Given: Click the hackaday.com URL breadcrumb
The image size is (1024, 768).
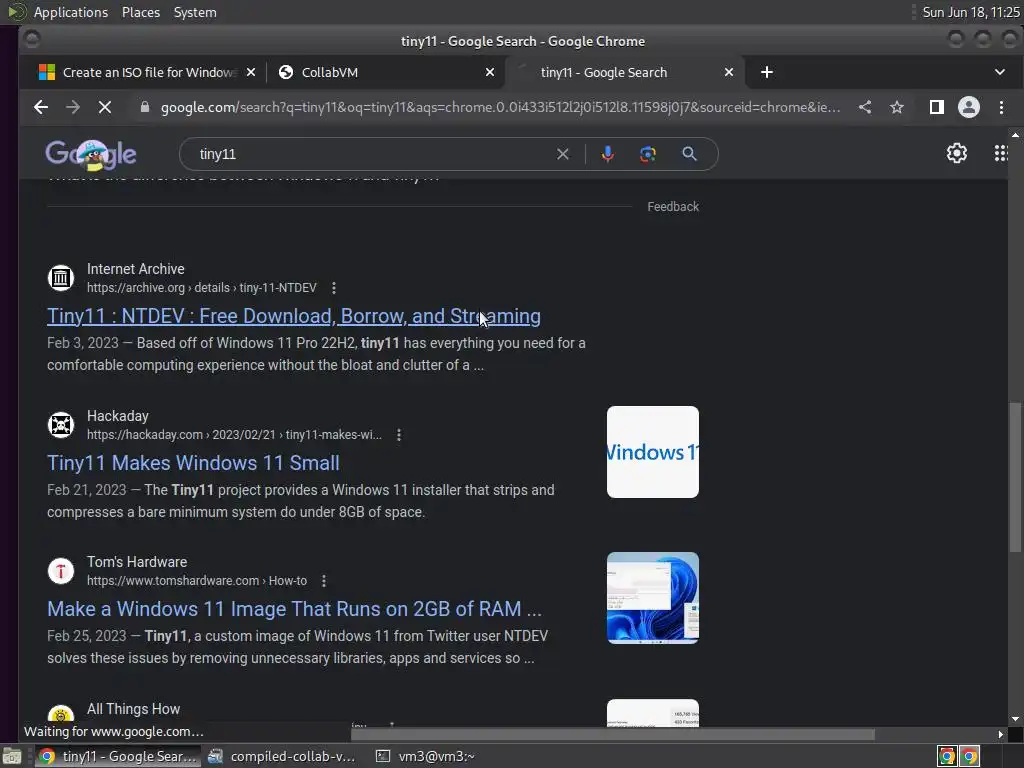Looking at the screenshot, I should click(x=234, y=435).
